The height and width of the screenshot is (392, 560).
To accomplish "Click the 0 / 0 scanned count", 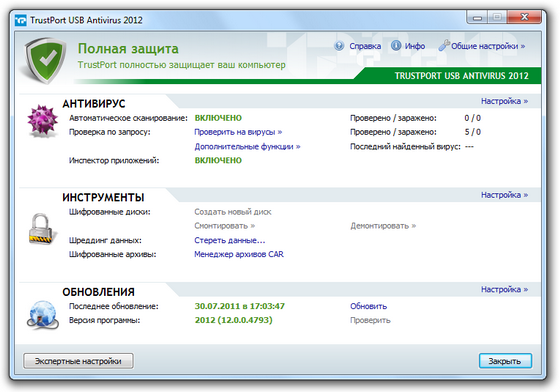I will [x=472, y=118].
